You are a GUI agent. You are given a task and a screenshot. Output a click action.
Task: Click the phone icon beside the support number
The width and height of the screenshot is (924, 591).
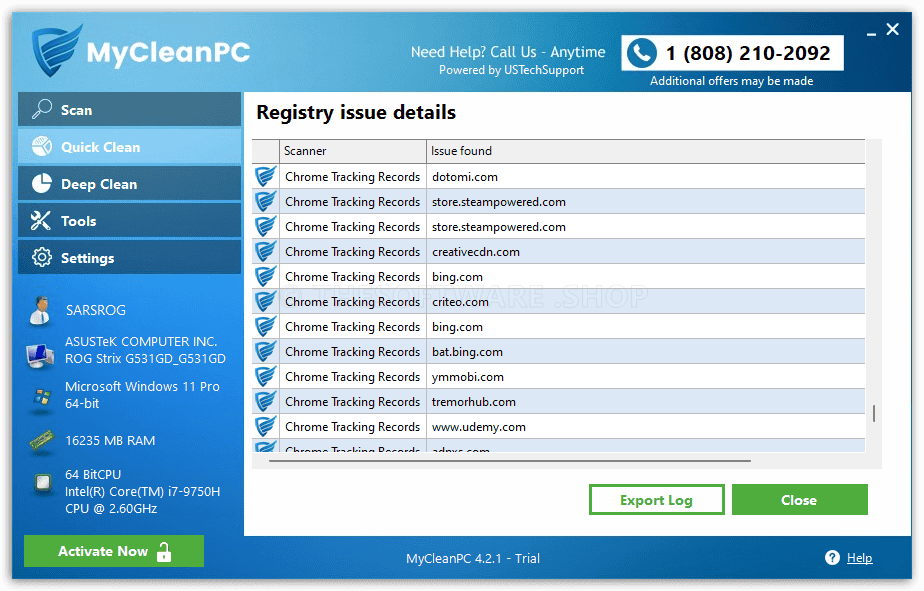pos(642,53)
